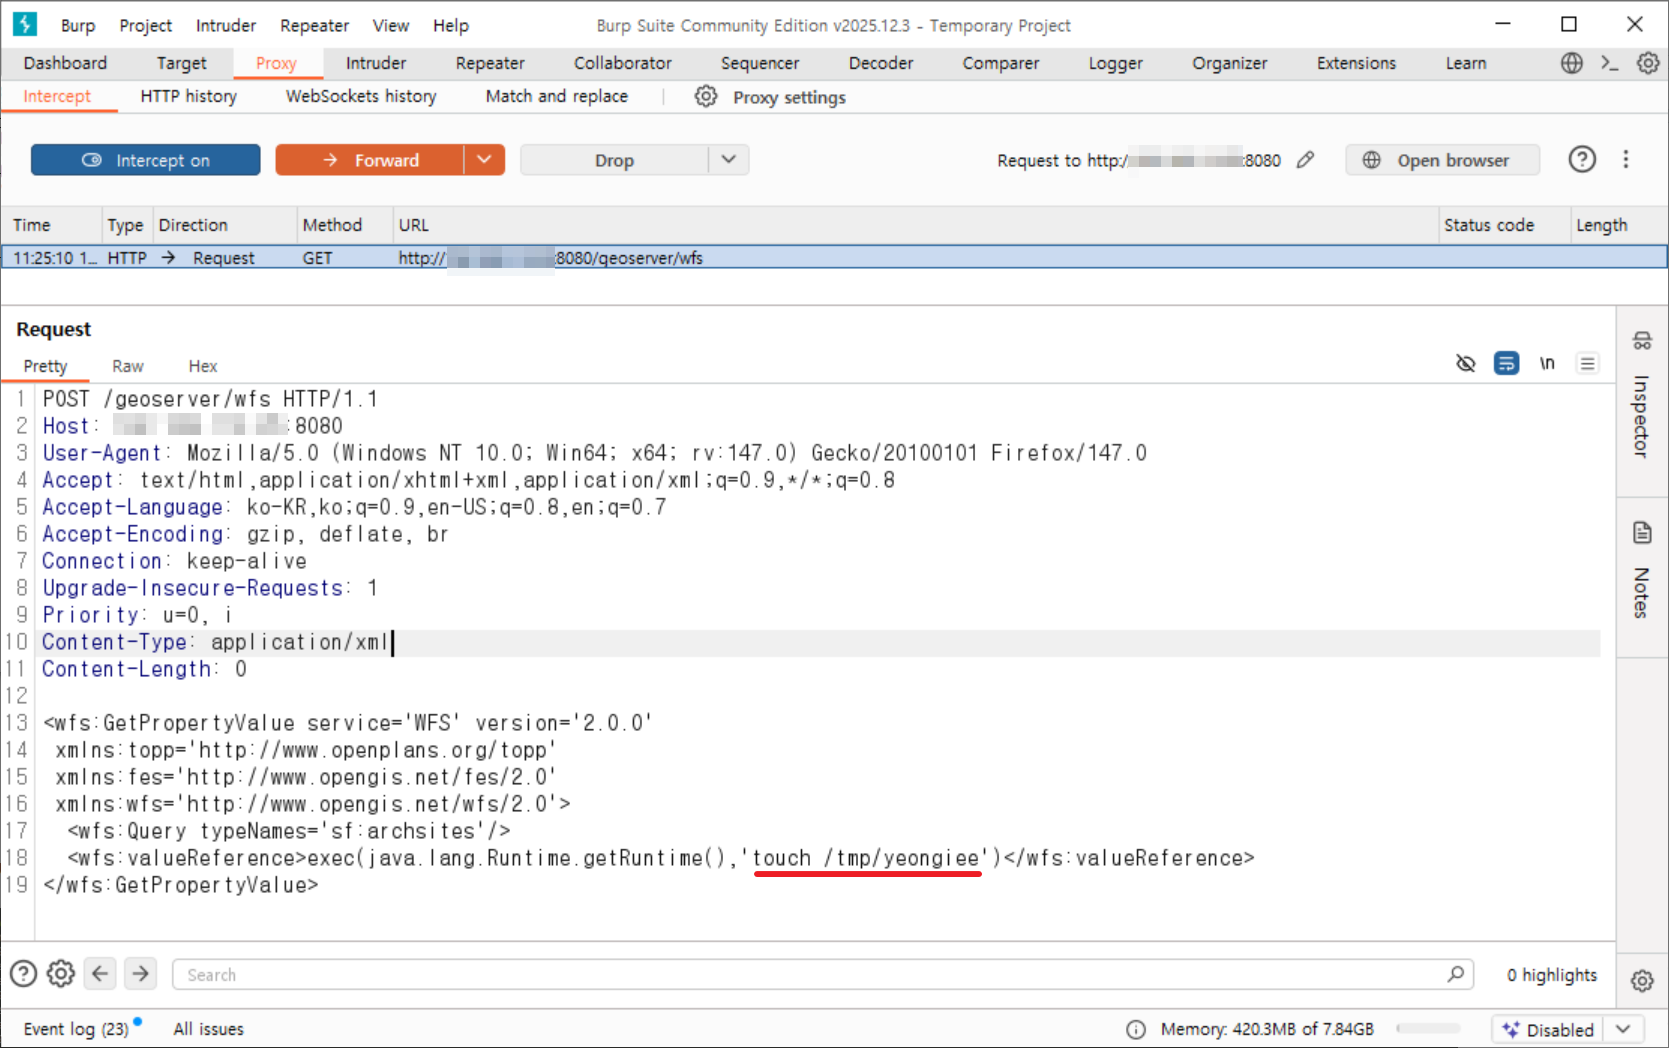Open Proxy settings gear icon

pos(706,96)
